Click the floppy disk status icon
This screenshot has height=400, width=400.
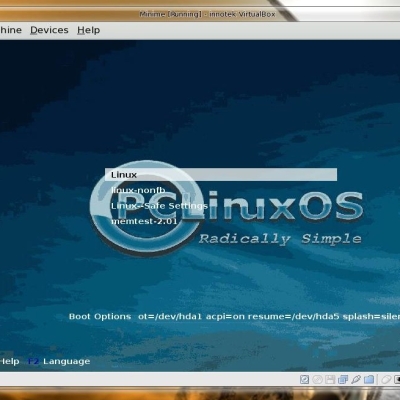point(330,379)
